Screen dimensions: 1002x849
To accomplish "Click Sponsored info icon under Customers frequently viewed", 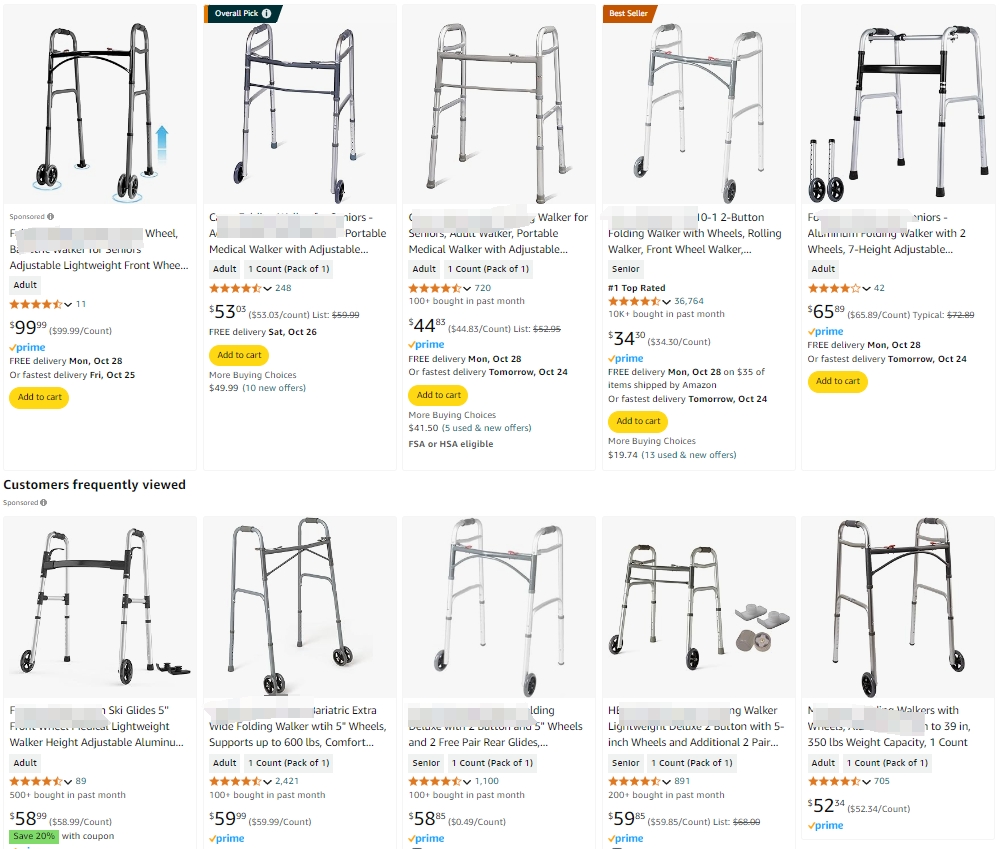I will pos(44,503).
